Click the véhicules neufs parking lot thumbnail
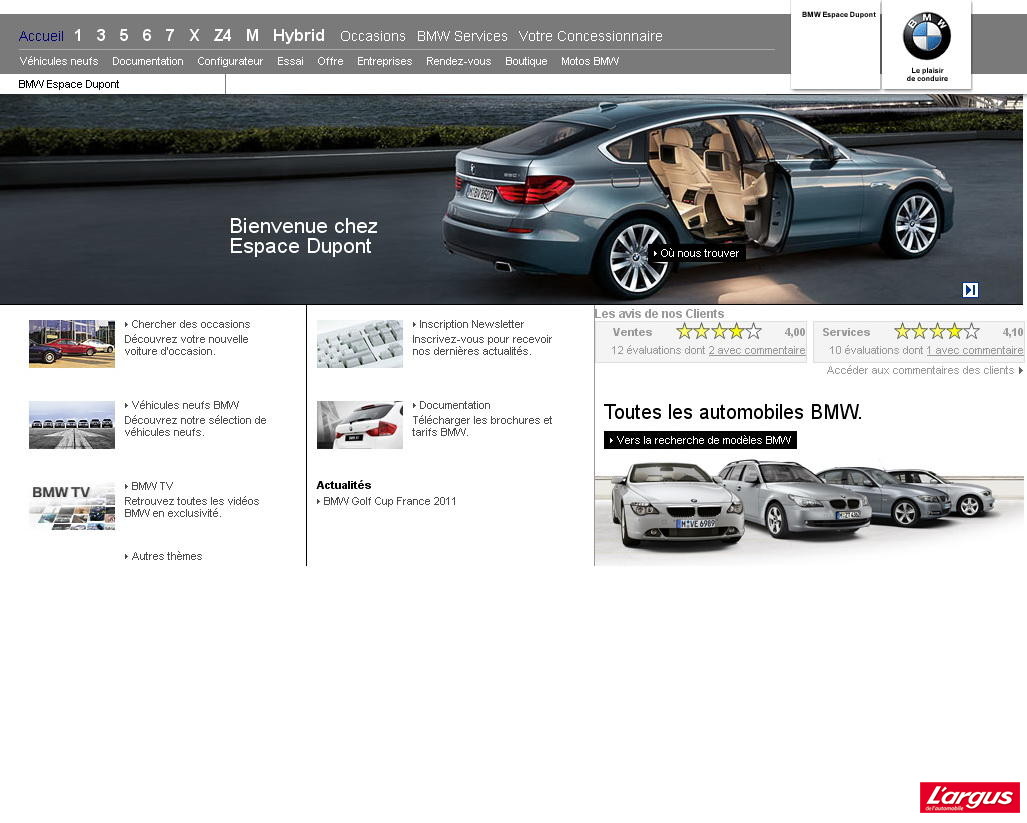The width and height of the screenshot is (1027, 823). 71,424
